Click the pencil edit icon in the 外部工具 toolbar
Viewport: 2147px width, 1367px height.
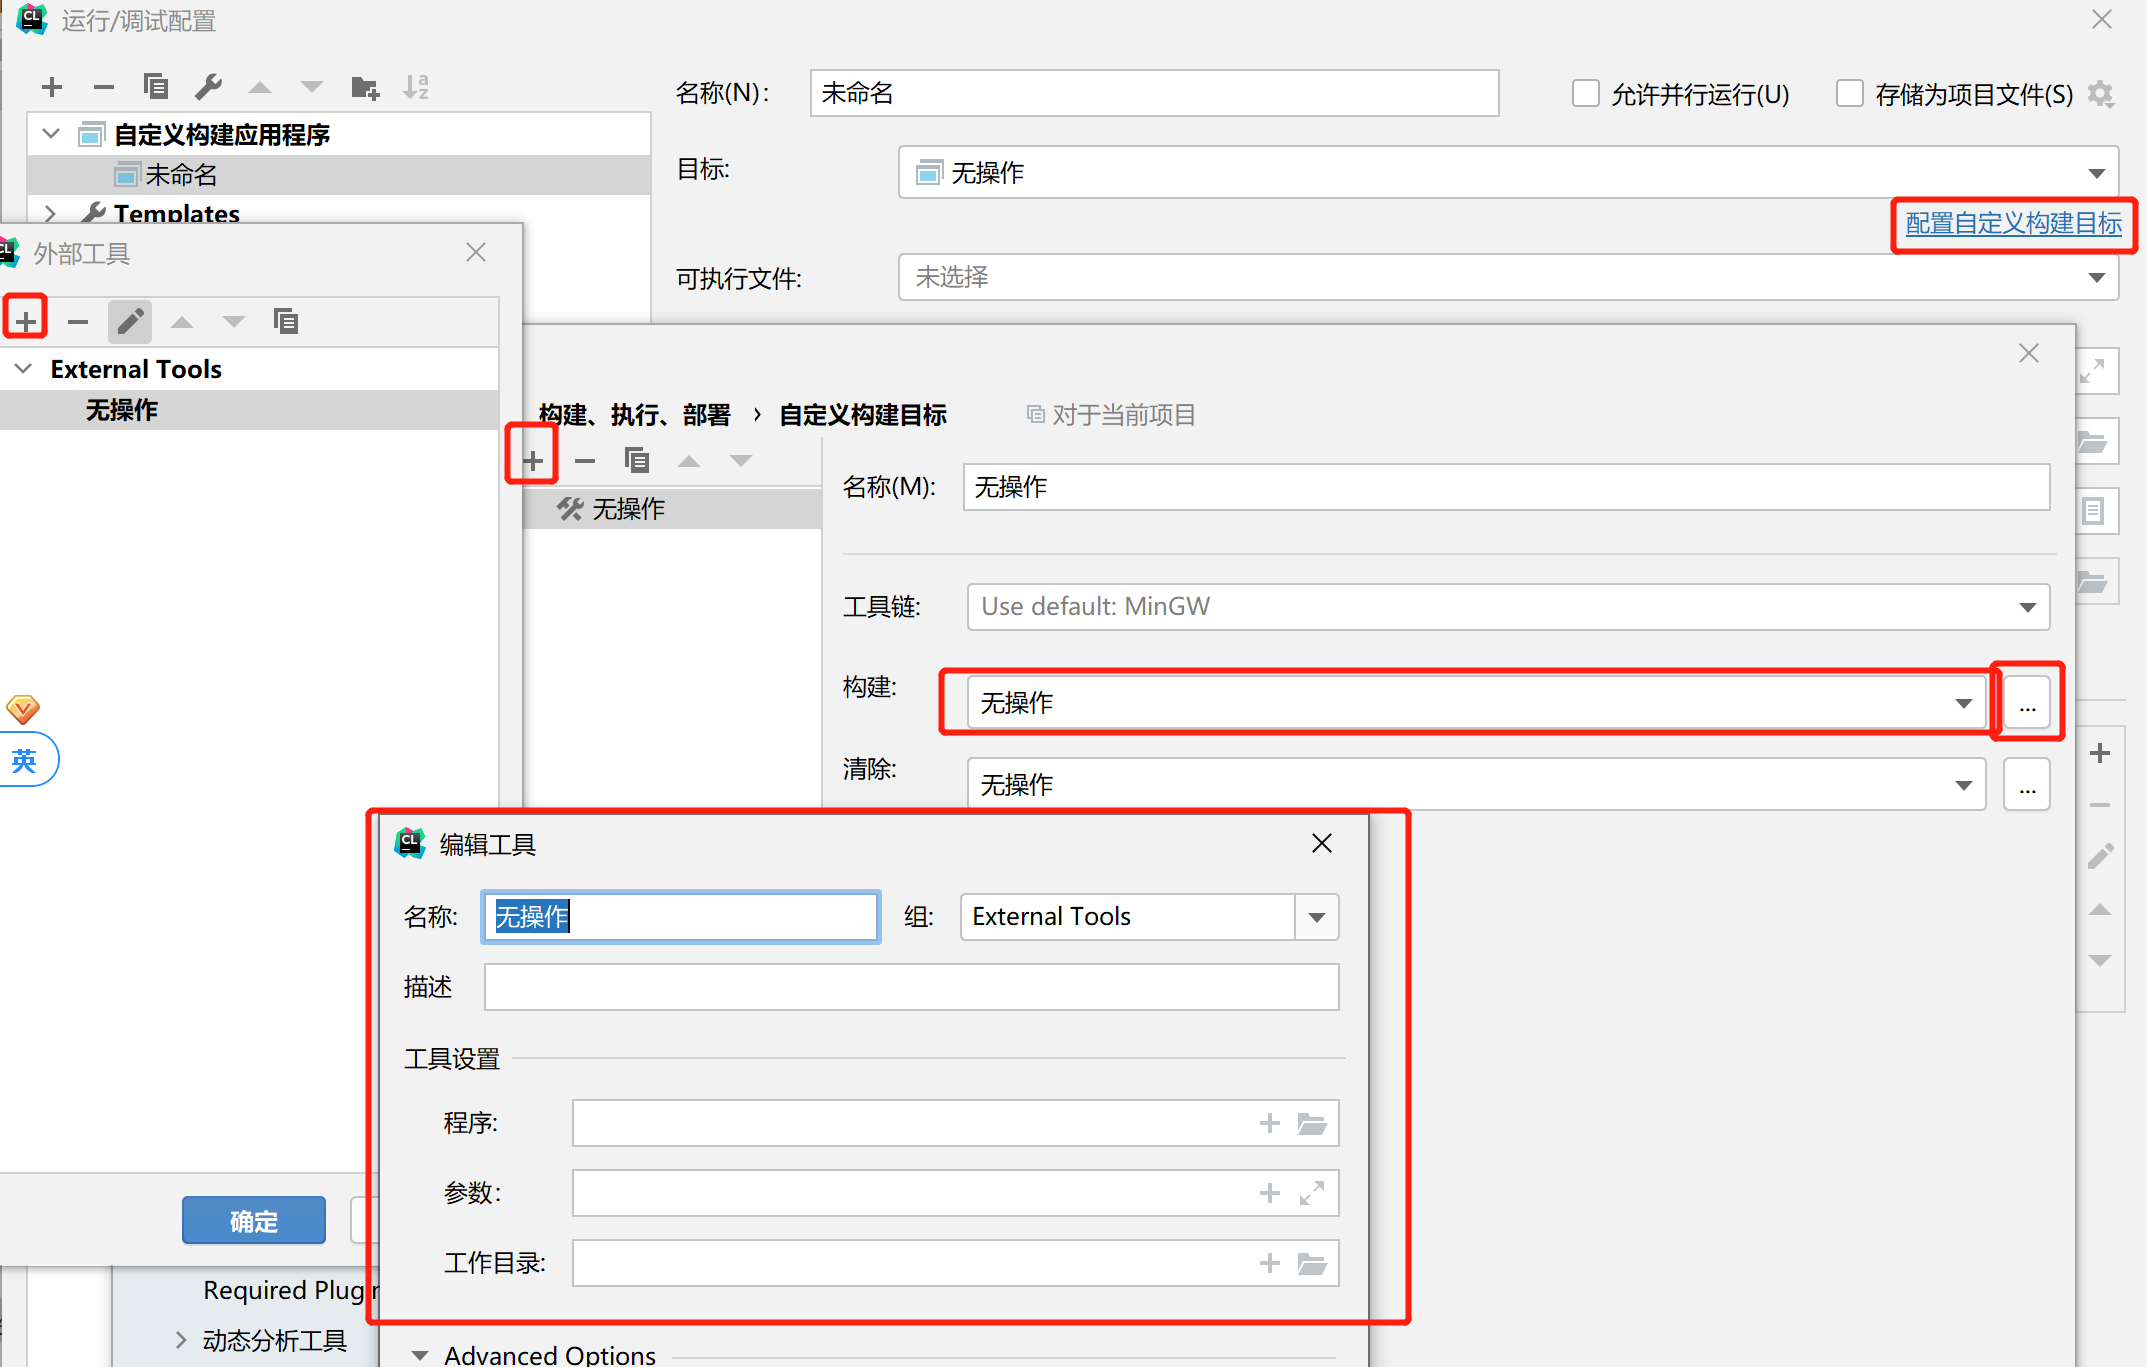(x=130, y=321)
